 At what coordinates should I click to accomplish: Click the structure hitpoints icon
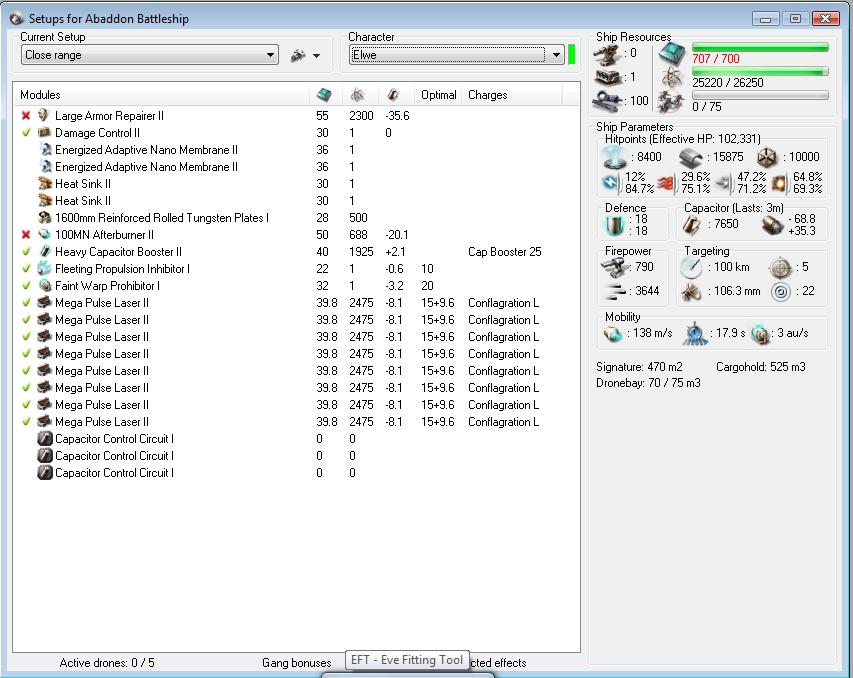(766, 157)
